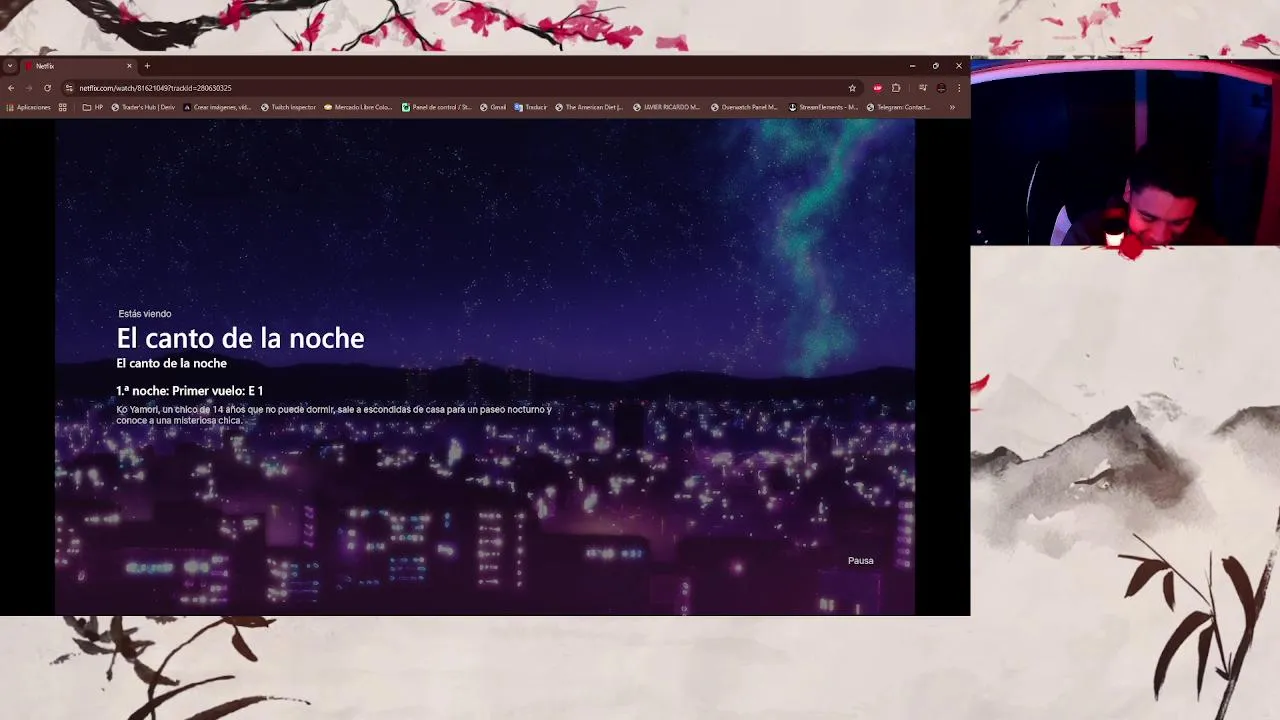Open the HP bookmarks folder
Image resolution: width=1280 pixels, height=720 pixels.
coord(93,107)
